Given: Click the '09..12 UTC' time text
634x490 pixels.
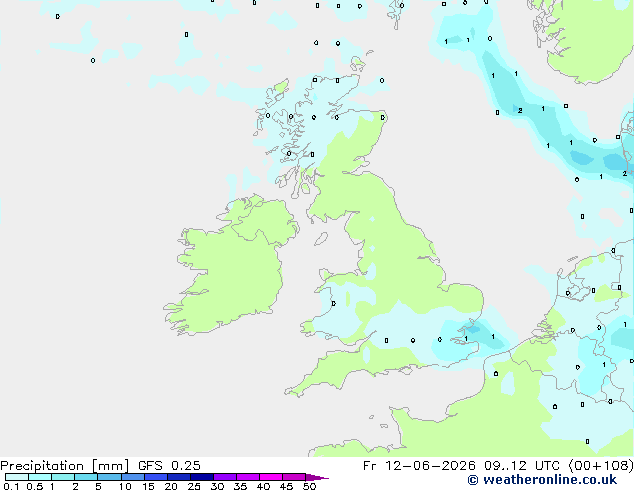Looking at the screenshot, I should click(x=522, y=466).
